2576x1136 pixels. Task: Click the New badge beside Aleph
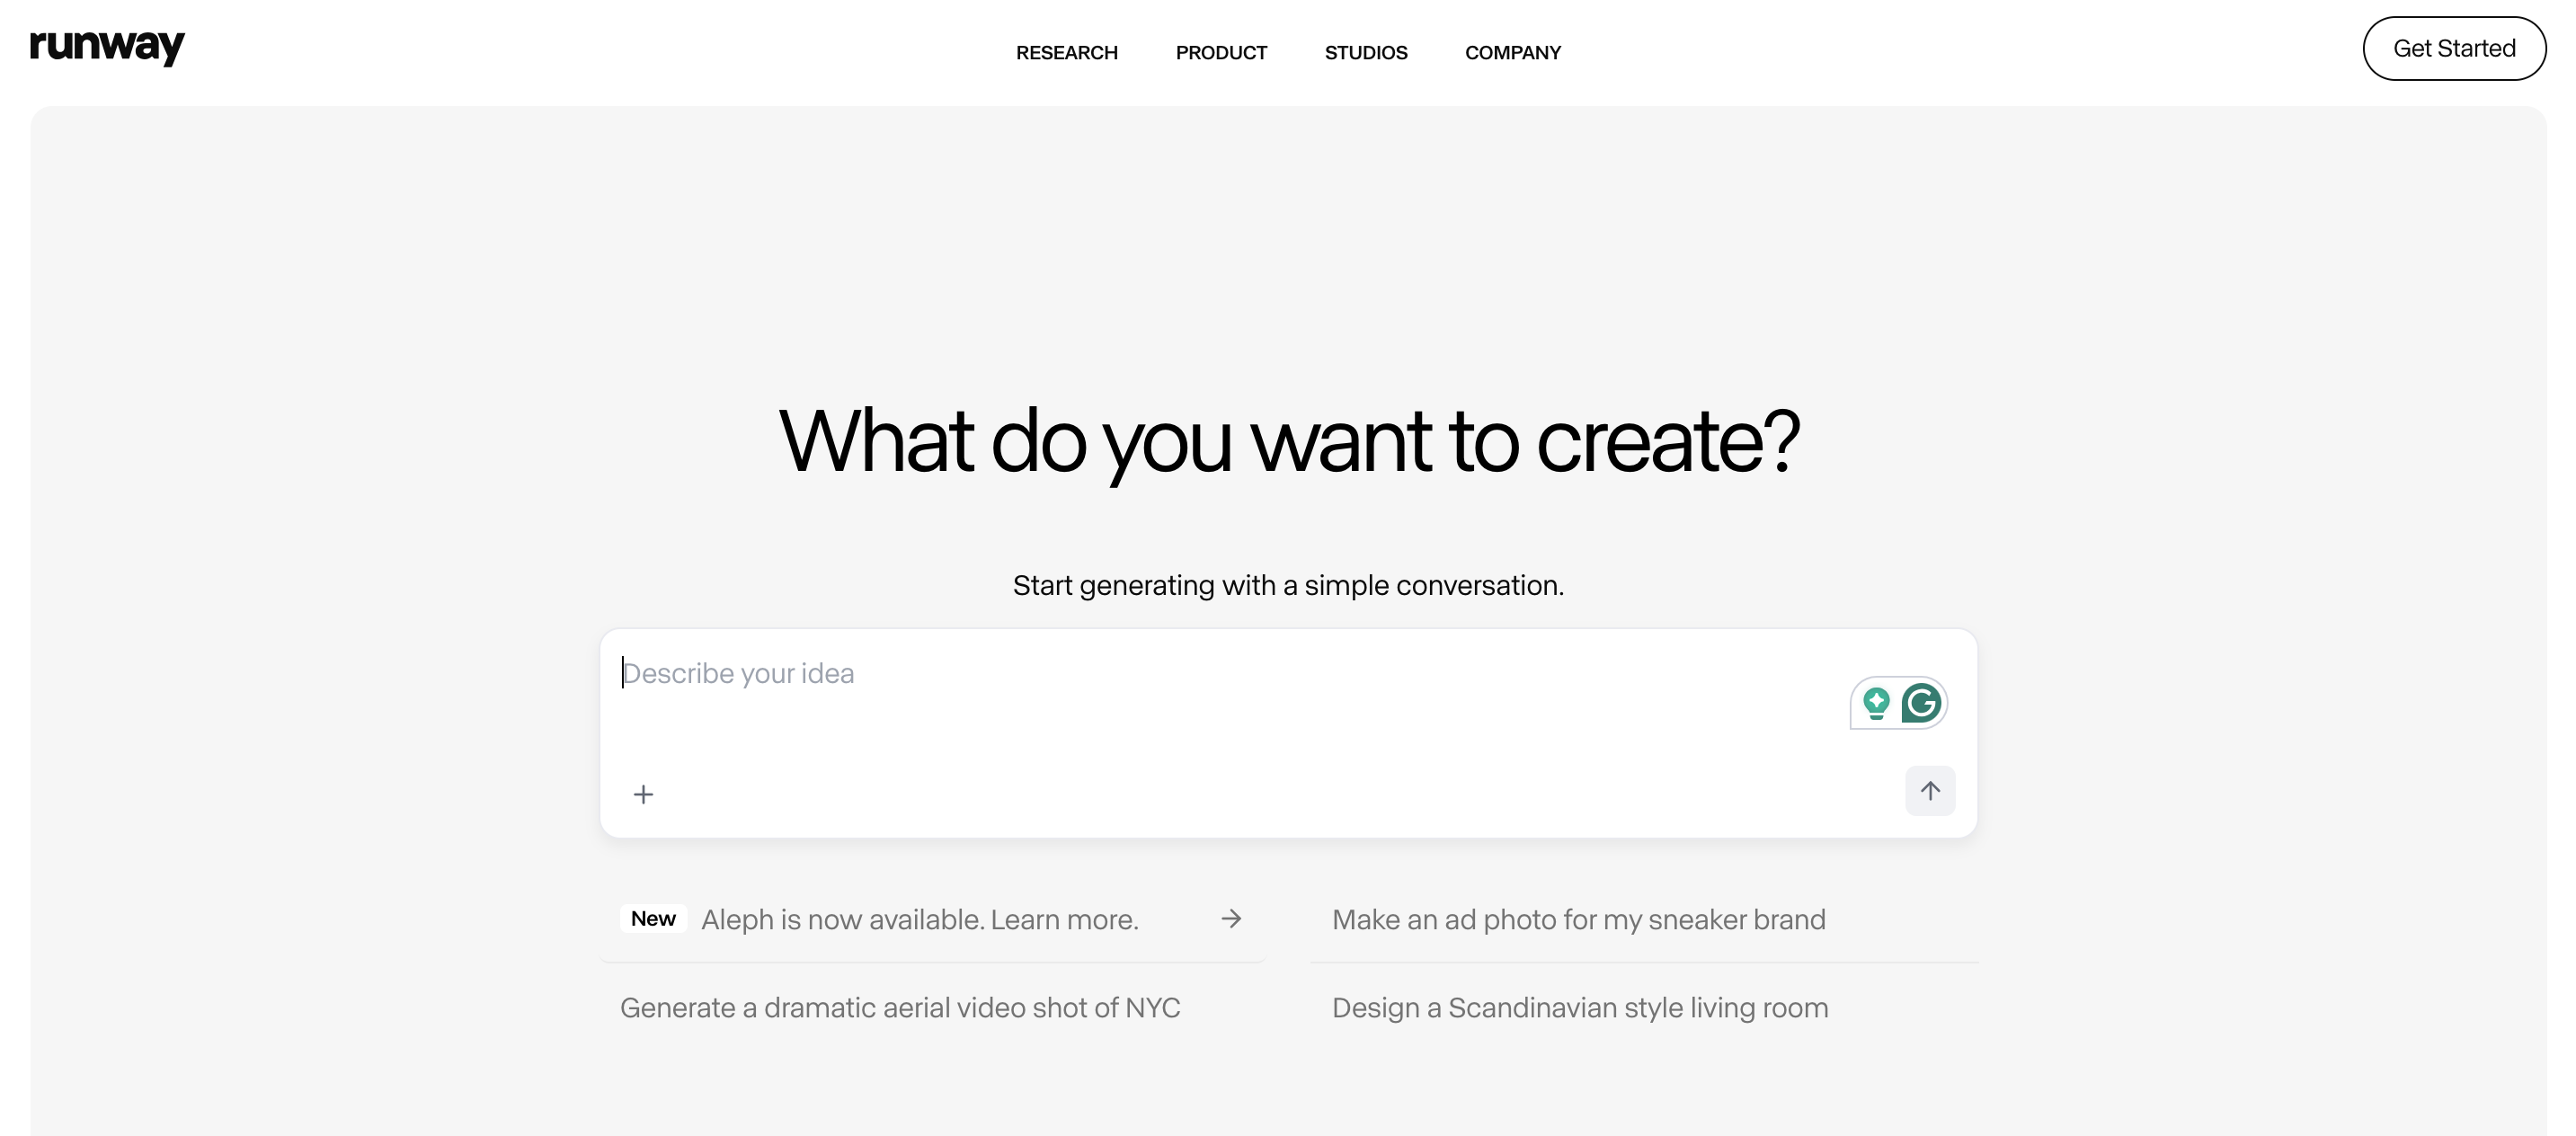[x=653, y=918]
